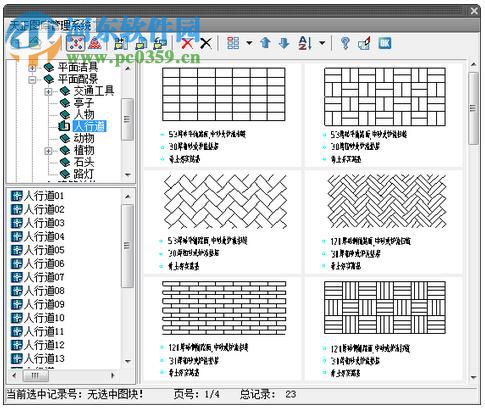
Task: Click the thumbnail grid layout icon
Action: 233,43
